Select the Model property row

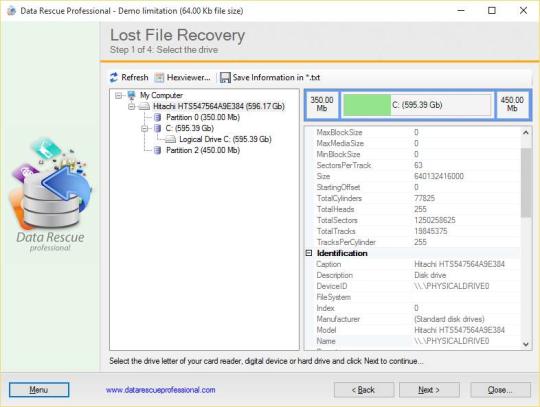tap(413, 330)
